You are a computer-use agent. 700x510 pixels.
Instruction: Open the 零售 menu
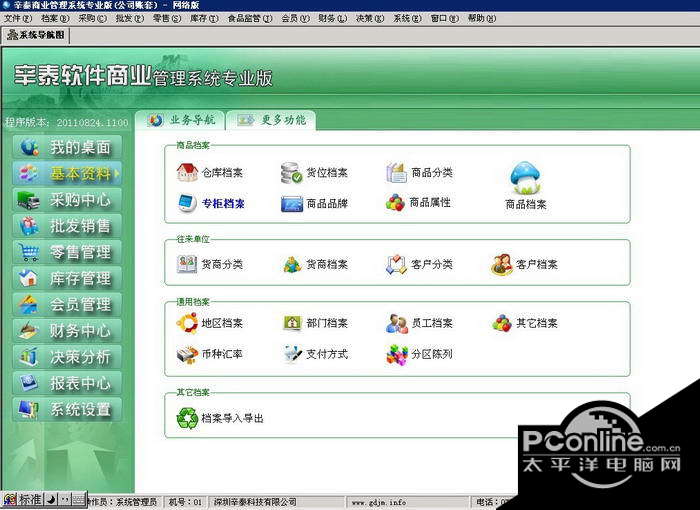(167, 18)
